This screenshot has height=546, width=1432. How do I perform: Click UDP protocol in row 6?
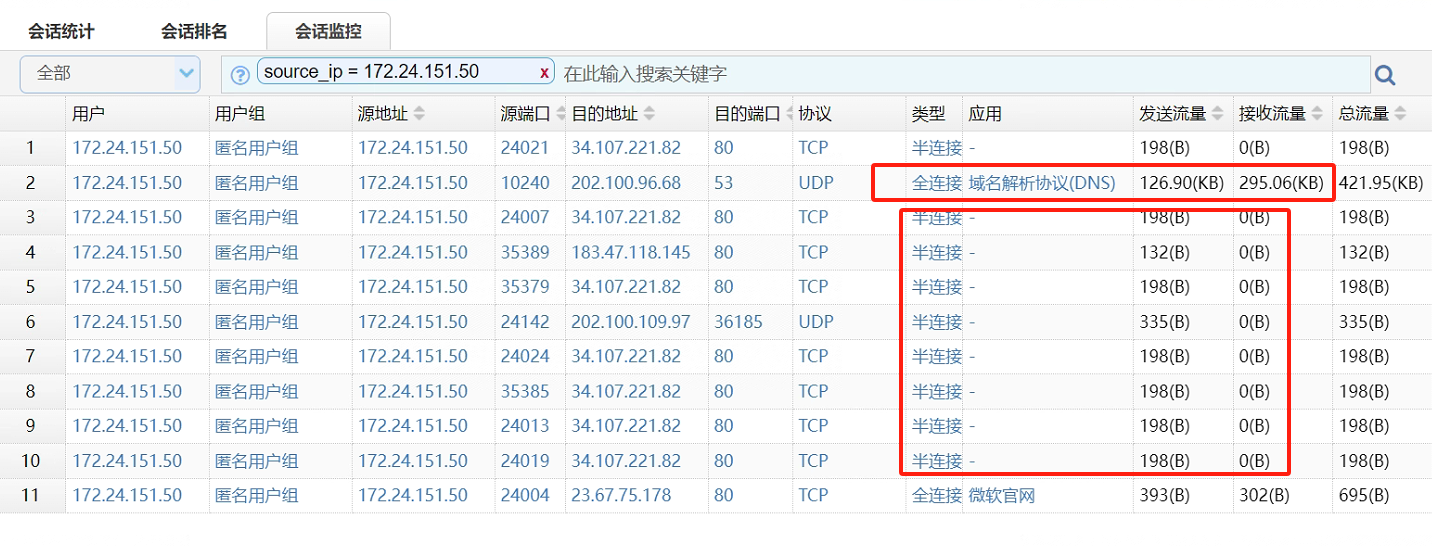[x=816, y=322]
